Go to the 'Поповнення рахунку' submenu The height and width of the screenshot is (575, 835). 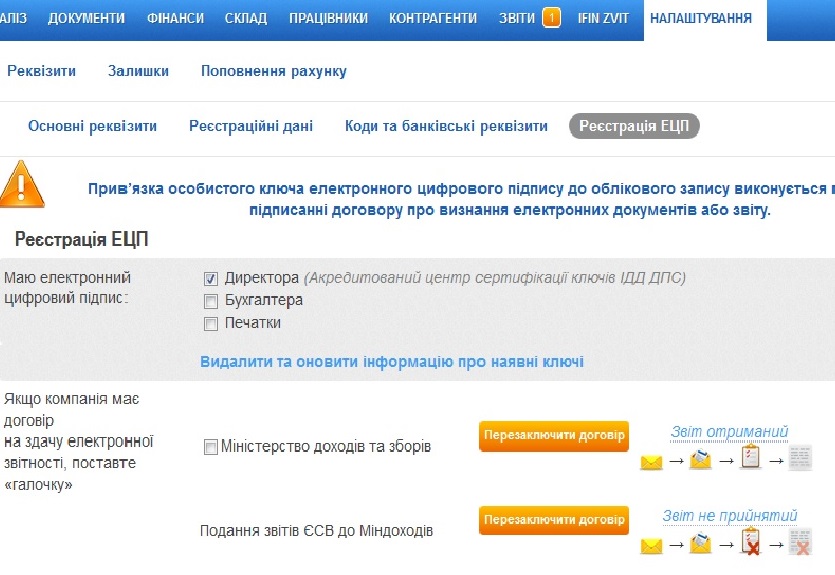(x=273, y=71)
